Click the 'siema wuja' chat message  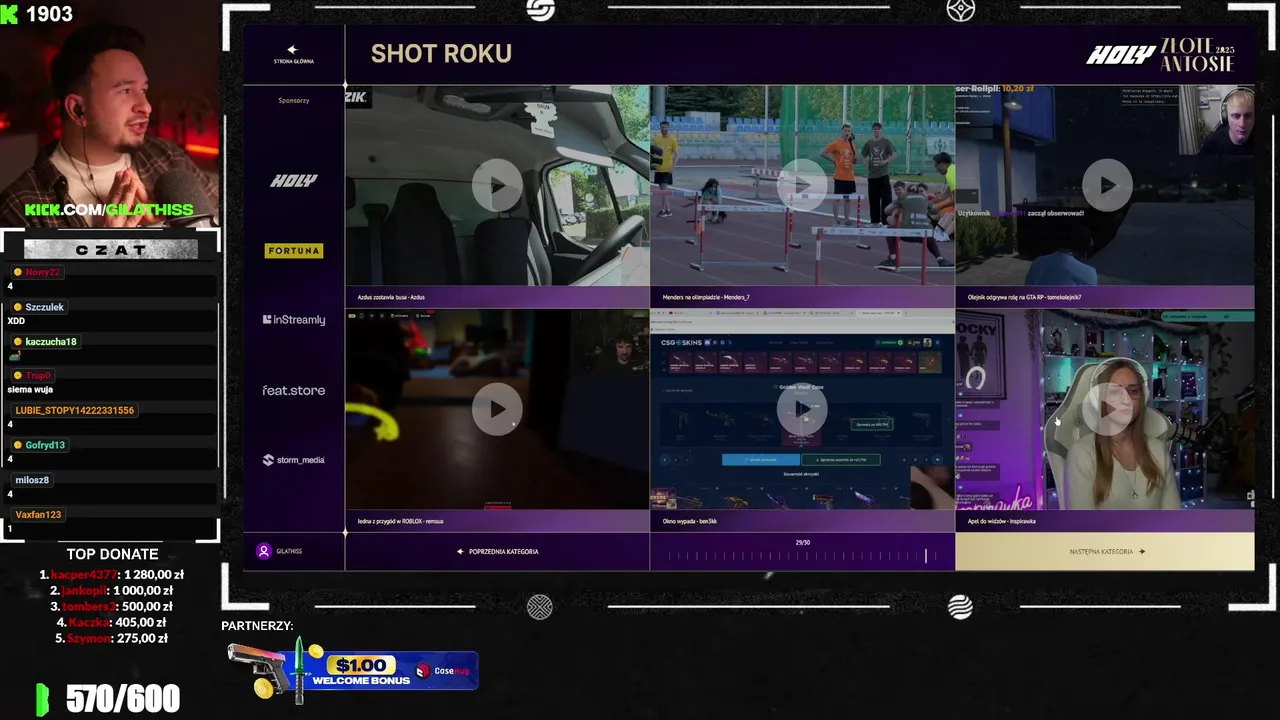click(30, 390)
